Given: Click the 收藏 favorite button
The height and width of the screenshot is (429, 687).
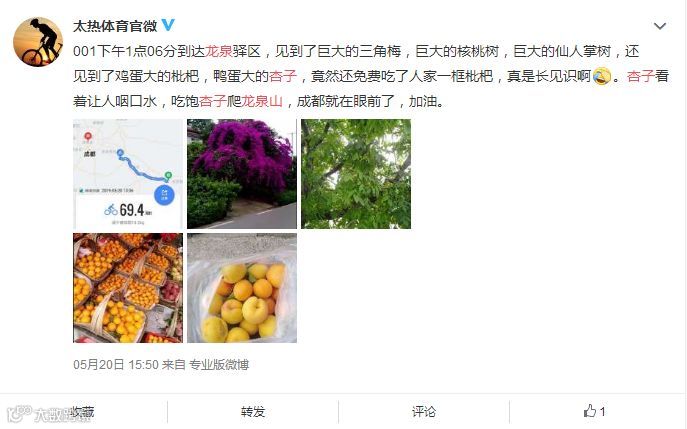Looking at the screenshot, I should 82,411.
